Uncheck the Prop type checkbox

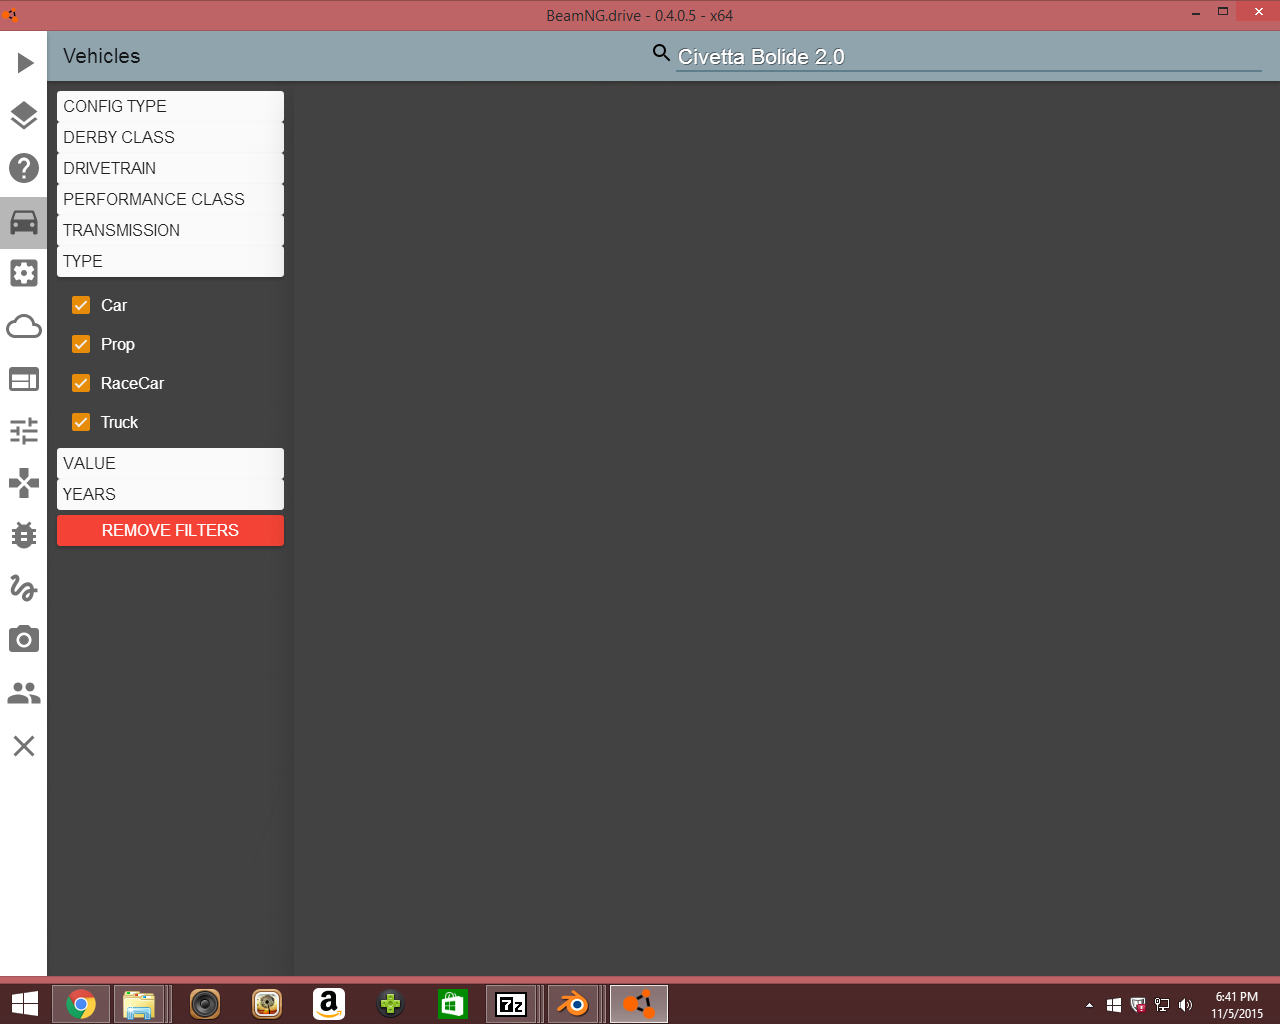point(81,344)
